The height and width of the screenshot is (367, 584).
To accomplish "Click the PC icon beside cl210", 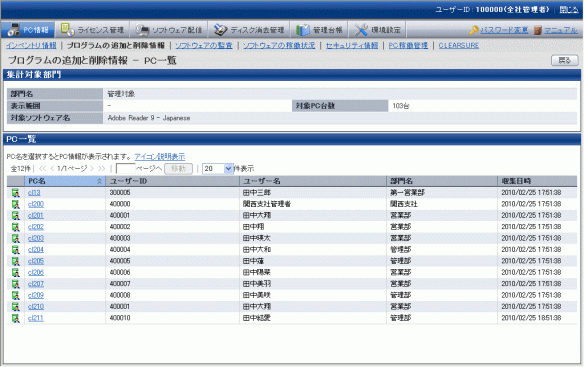I will pos(15,307).
